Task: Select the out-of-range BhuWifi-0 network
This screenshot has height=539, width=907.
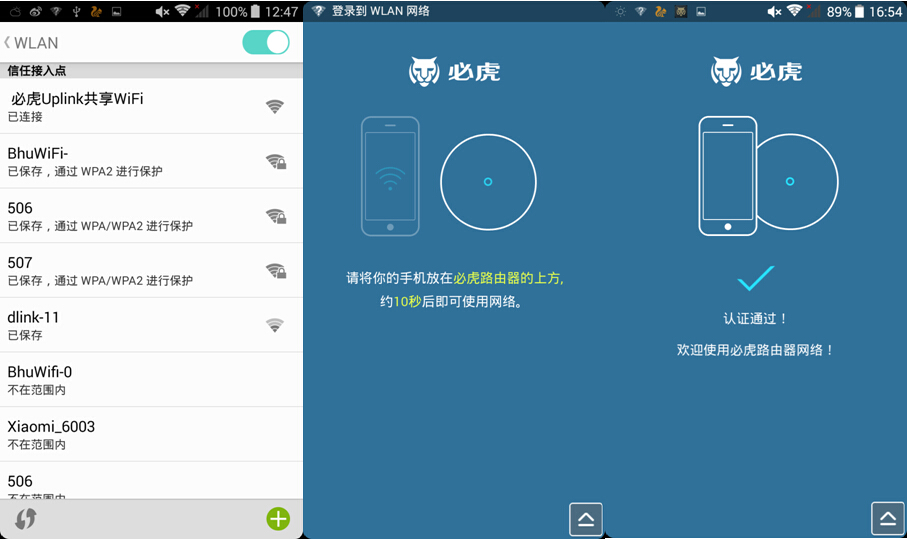Action: 152,379
